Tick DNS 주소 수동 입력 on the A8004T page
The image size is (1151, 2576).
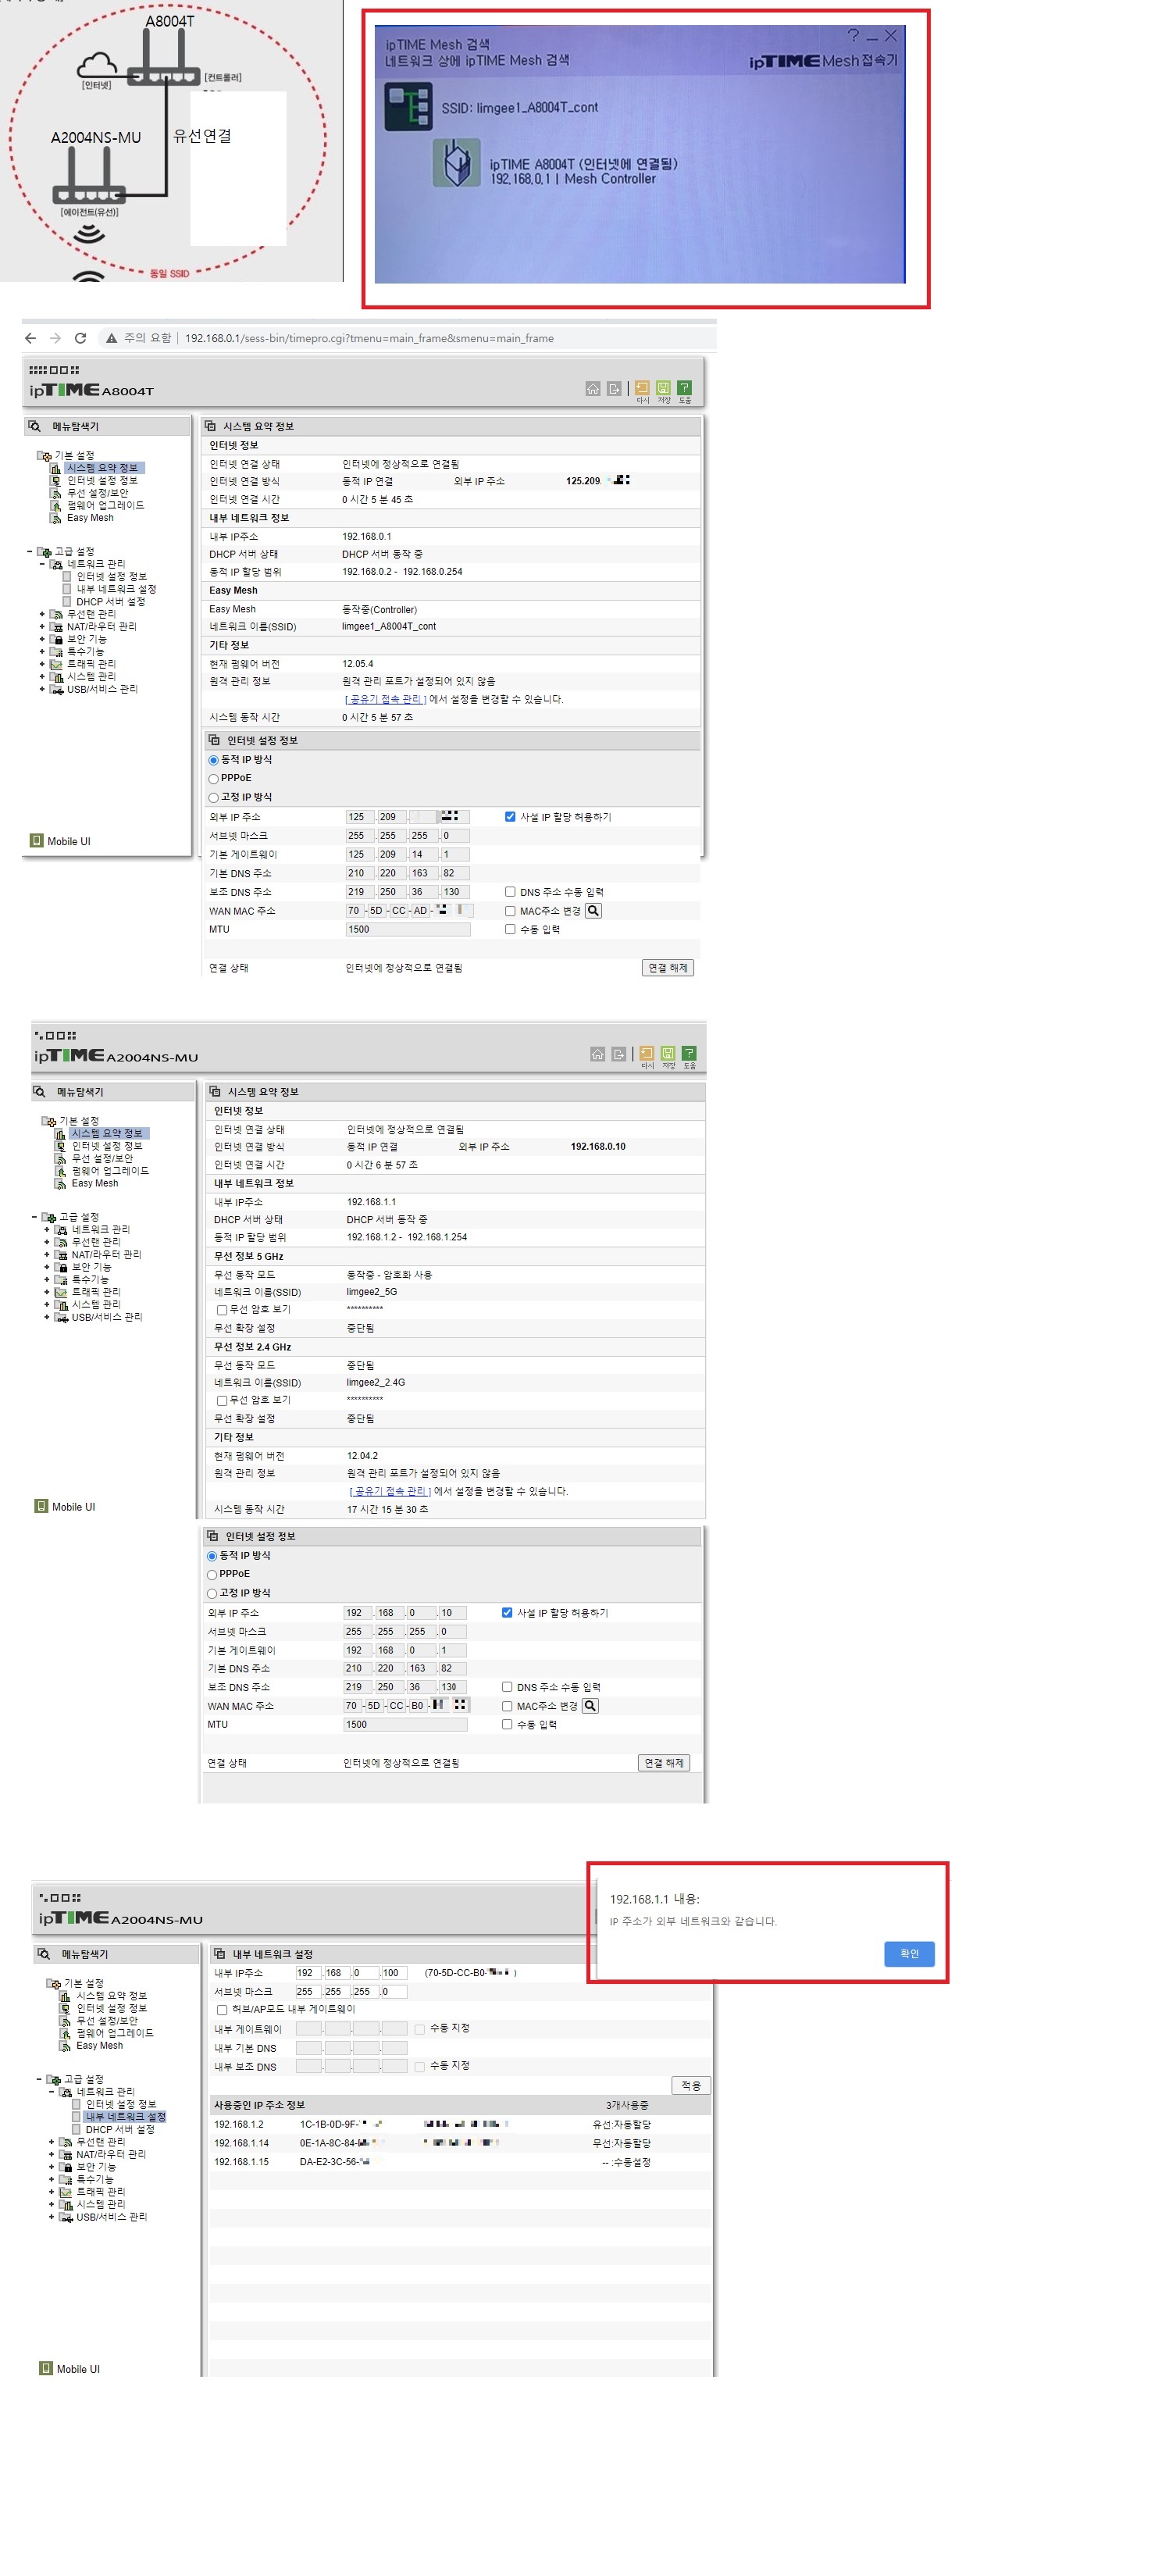[x=510, y=892]
